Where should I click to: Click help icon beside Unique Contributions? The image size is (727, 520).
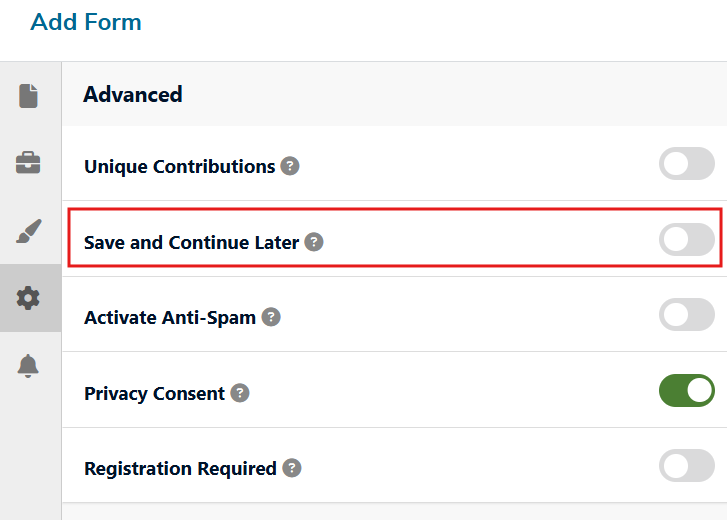pos(290,166)
